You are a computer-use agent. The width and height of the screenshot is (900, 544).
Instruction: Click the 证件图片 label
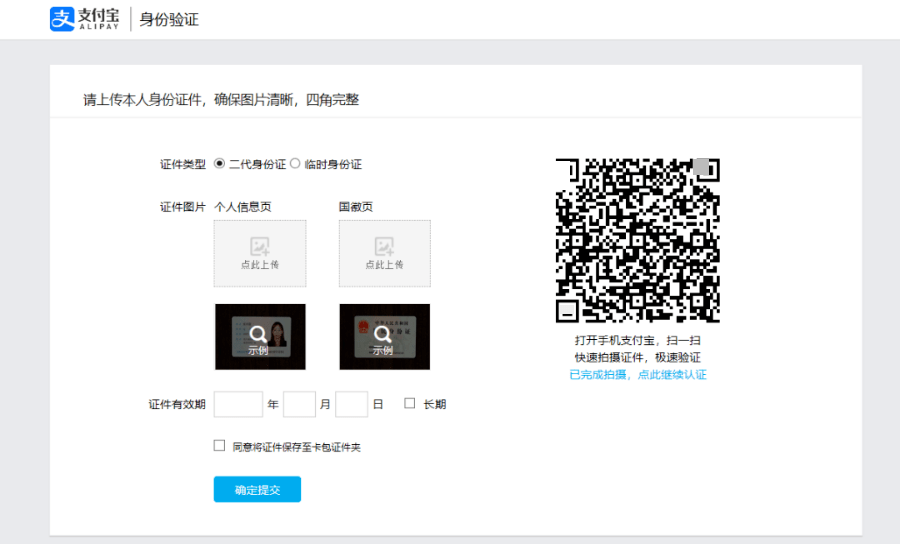click(x=183, y=207)
